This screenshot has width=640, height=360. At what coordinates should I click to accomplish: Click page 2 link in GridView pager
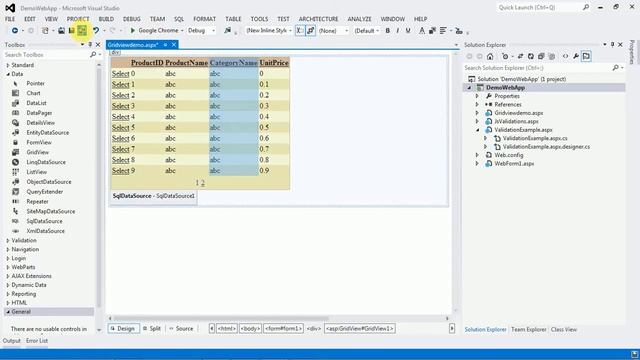tap(202, 183)
